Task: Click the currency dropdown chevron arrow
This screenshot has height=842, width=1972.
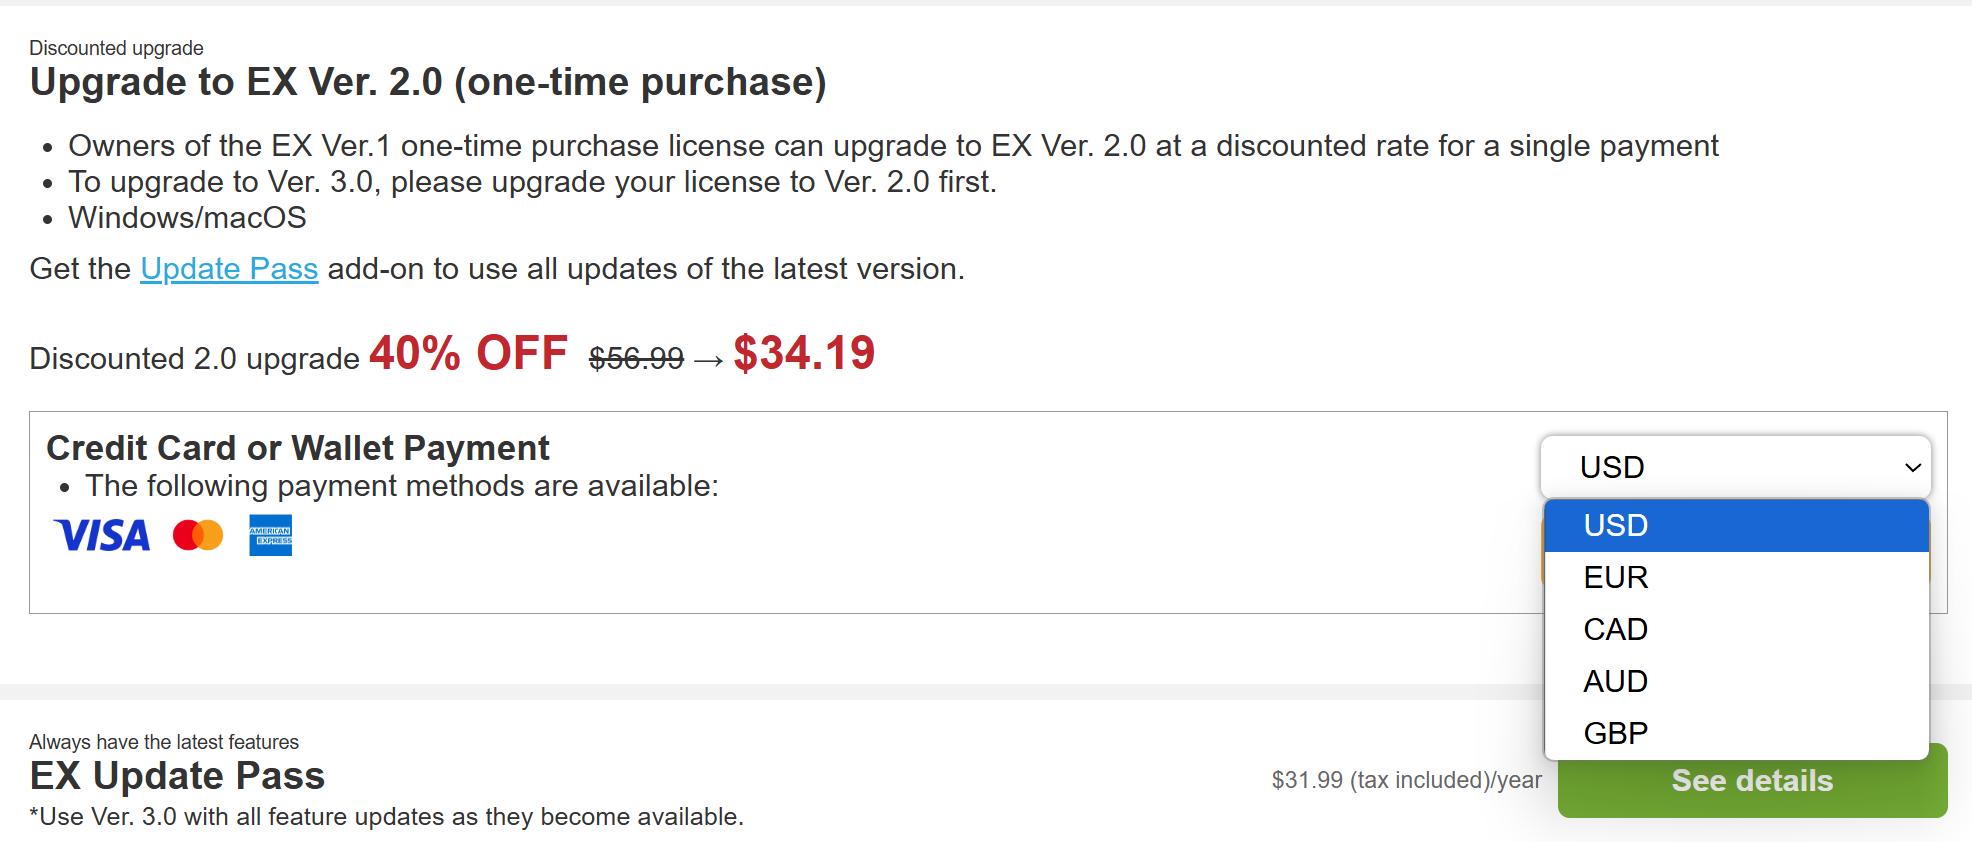Action: [1912, 467]
